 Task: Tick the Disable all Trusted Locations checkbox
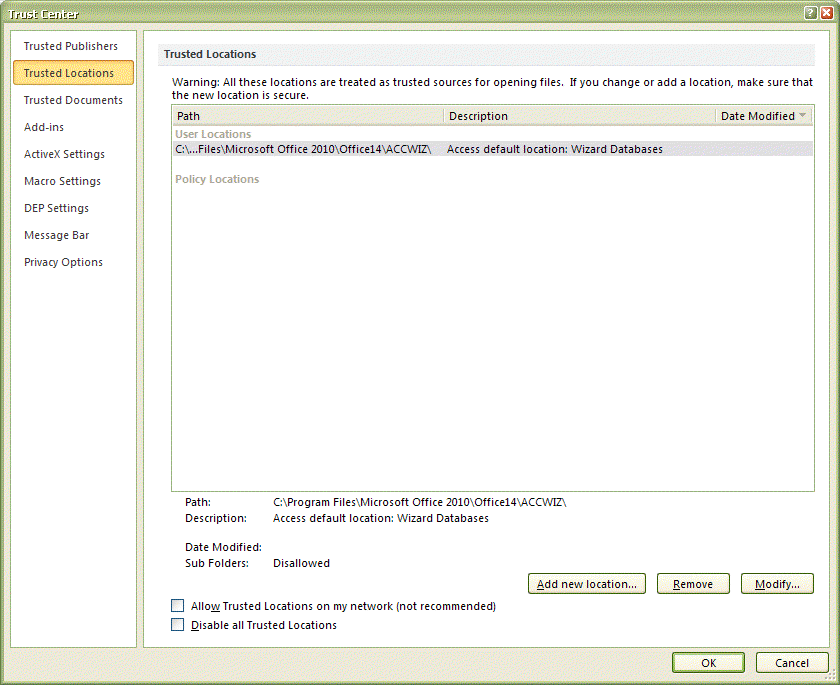click(x=177, y=624)
